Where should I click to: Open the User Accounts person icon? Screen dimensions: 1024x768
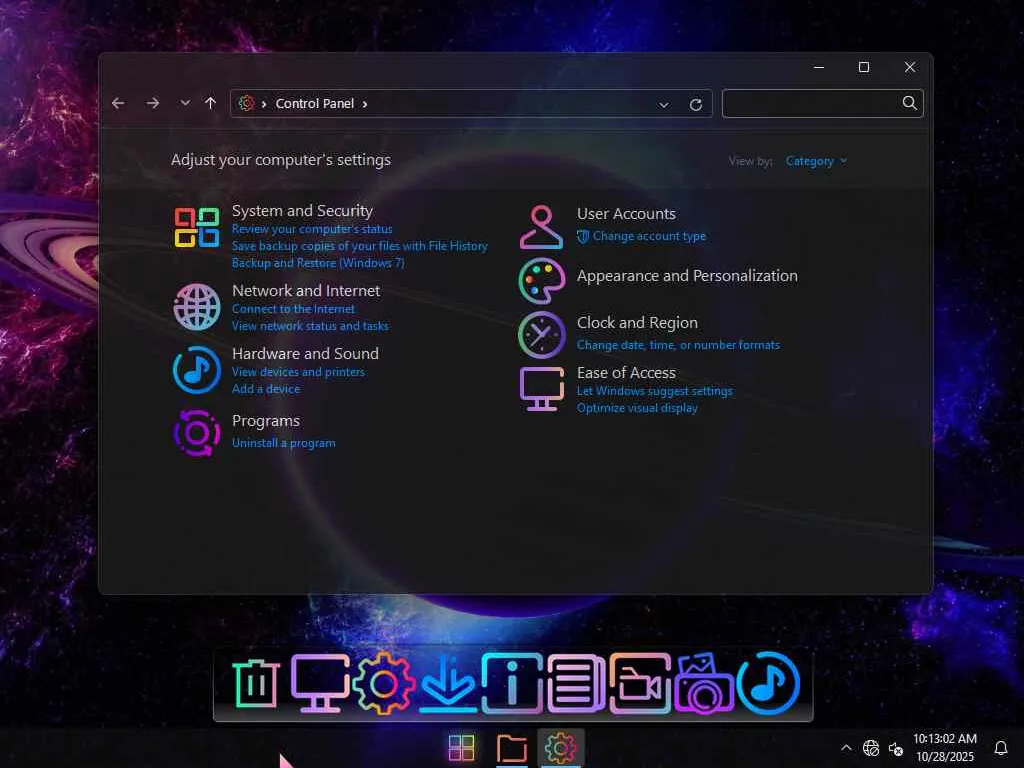click(541, 227)
